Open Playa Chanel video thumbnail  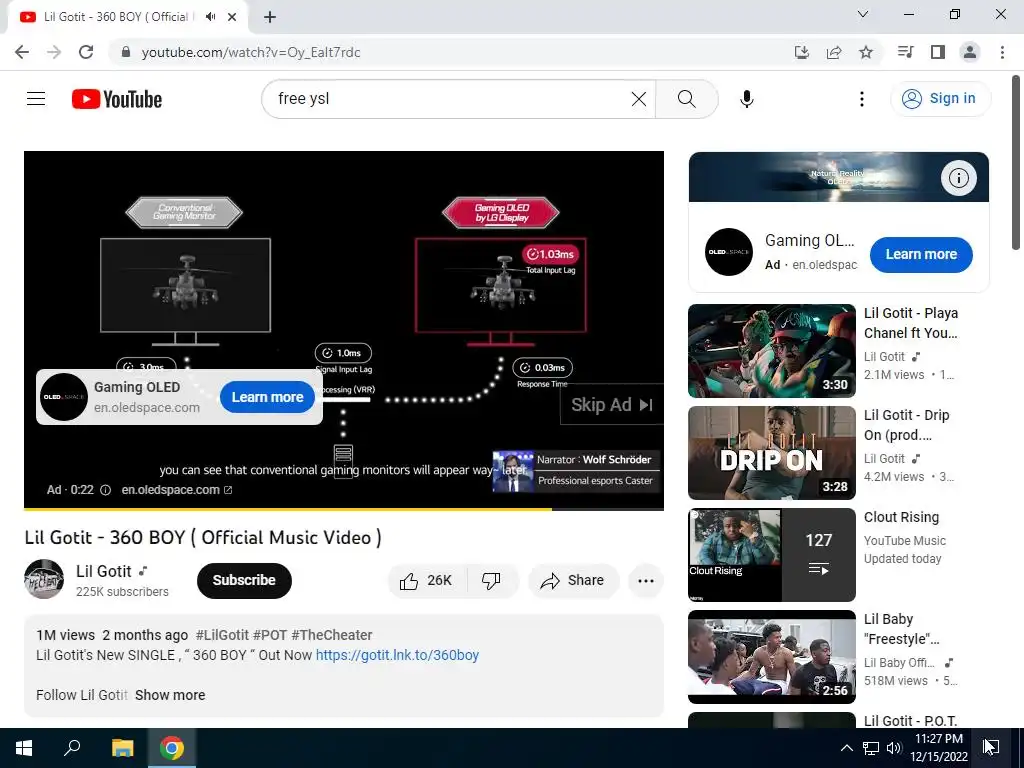coord(771,351)
